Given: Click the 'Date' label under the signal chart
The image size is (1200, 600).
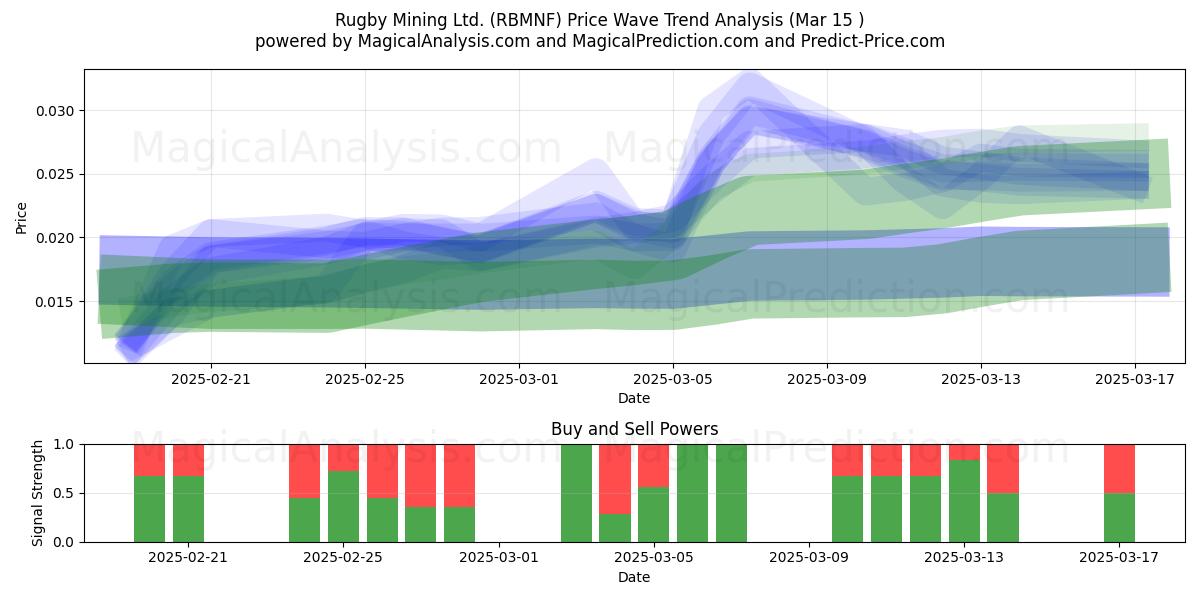Looking at the screenshot, I should point(634,577).
